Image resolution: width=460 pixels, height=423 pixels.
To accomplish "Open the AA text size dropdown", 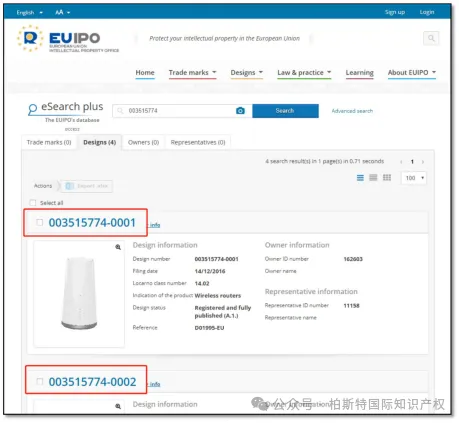I will 63,12.
